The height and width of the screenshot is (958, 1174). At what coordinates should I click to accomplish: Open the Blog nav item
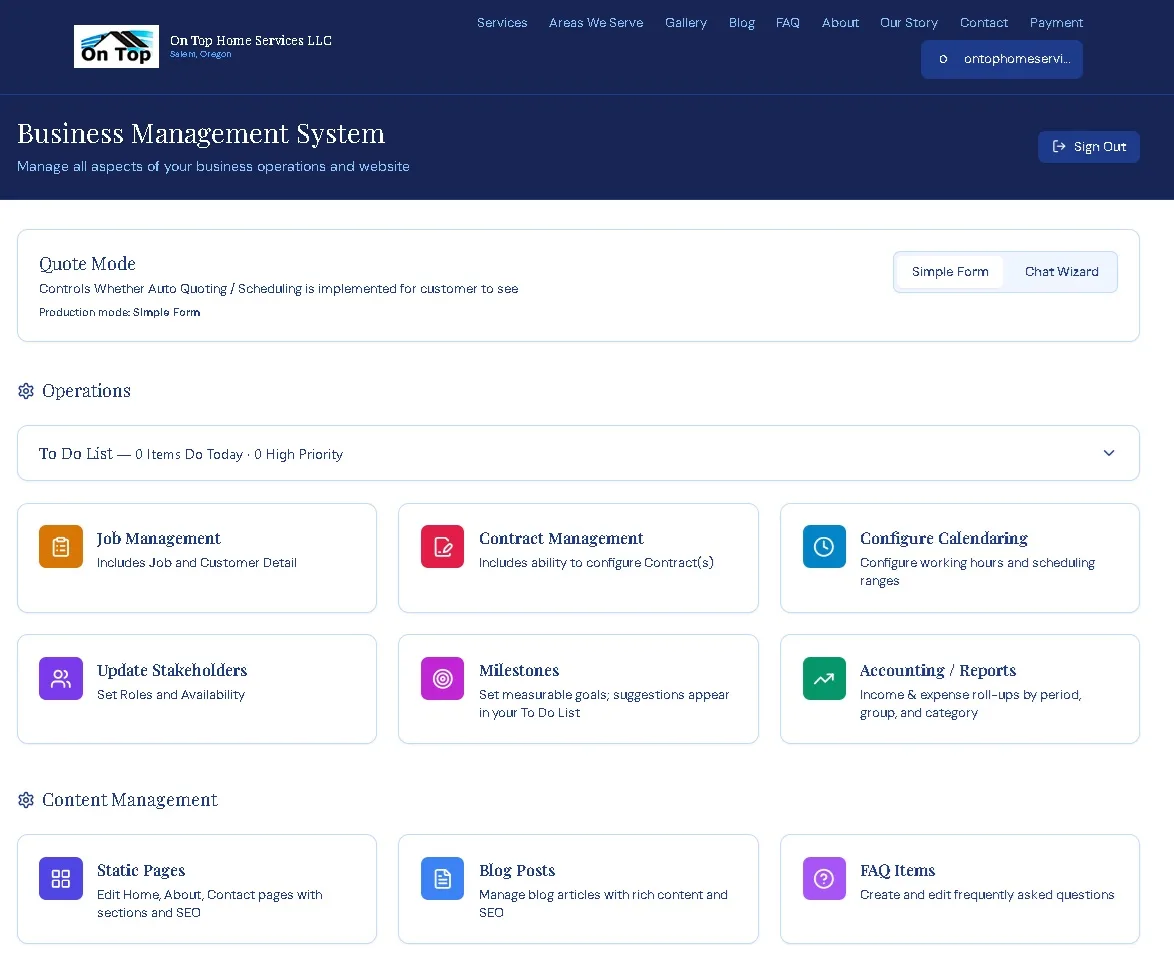[741, 22]
